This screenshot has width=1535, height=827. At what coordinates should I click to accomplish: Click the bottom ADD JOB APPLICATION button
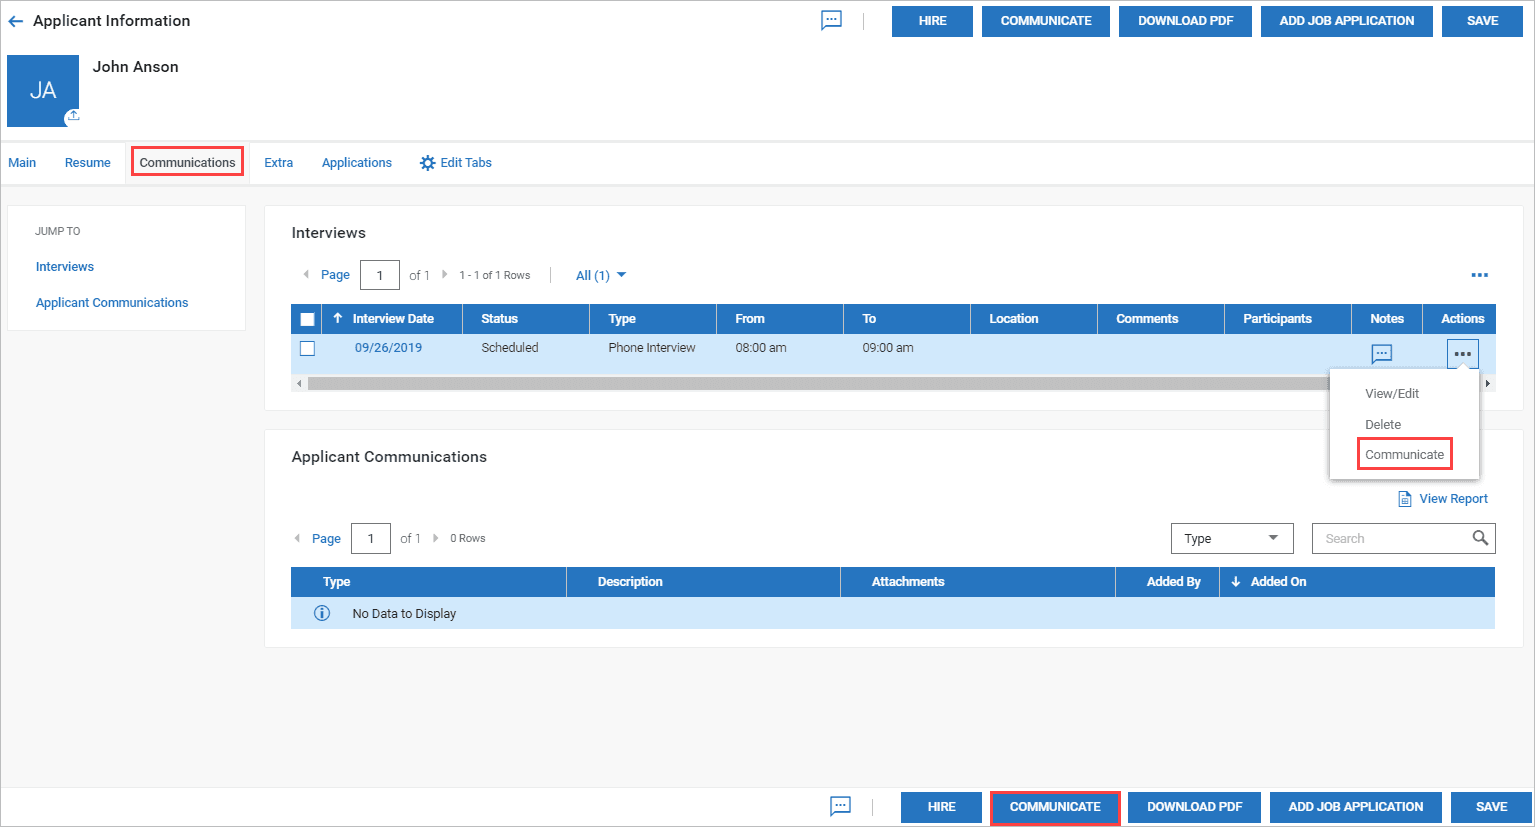point(1356,807)
